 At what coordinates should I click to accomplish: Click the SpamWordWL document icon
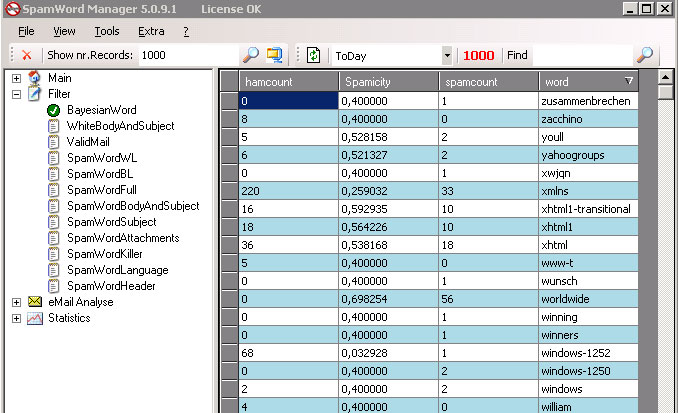tap(53, 158)
